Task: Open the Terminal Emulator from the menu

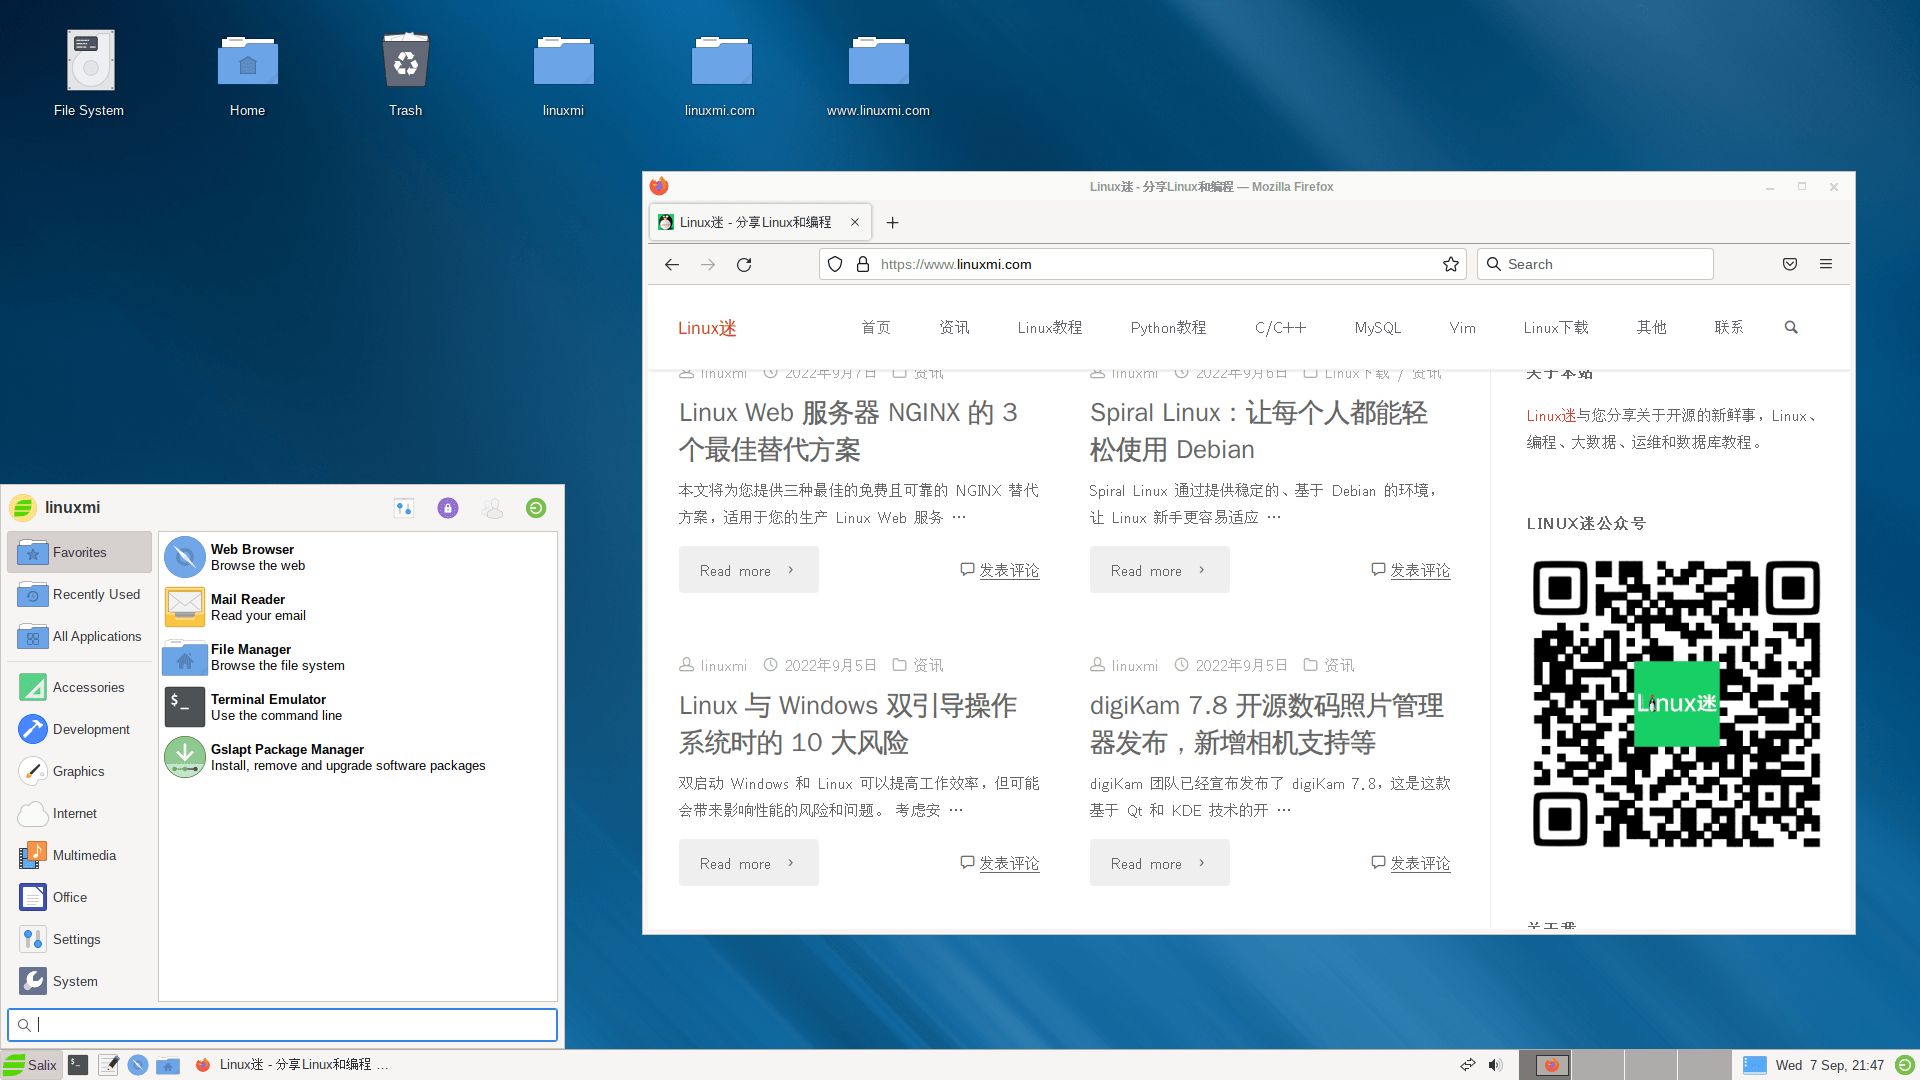Action: 268,707
